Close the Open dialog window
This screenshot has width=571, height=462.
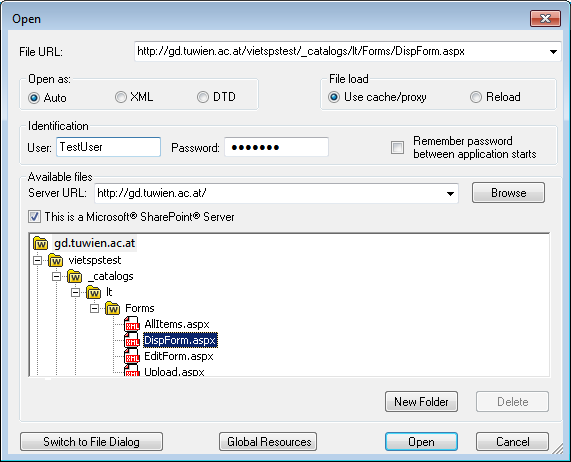tap(545, 18)
